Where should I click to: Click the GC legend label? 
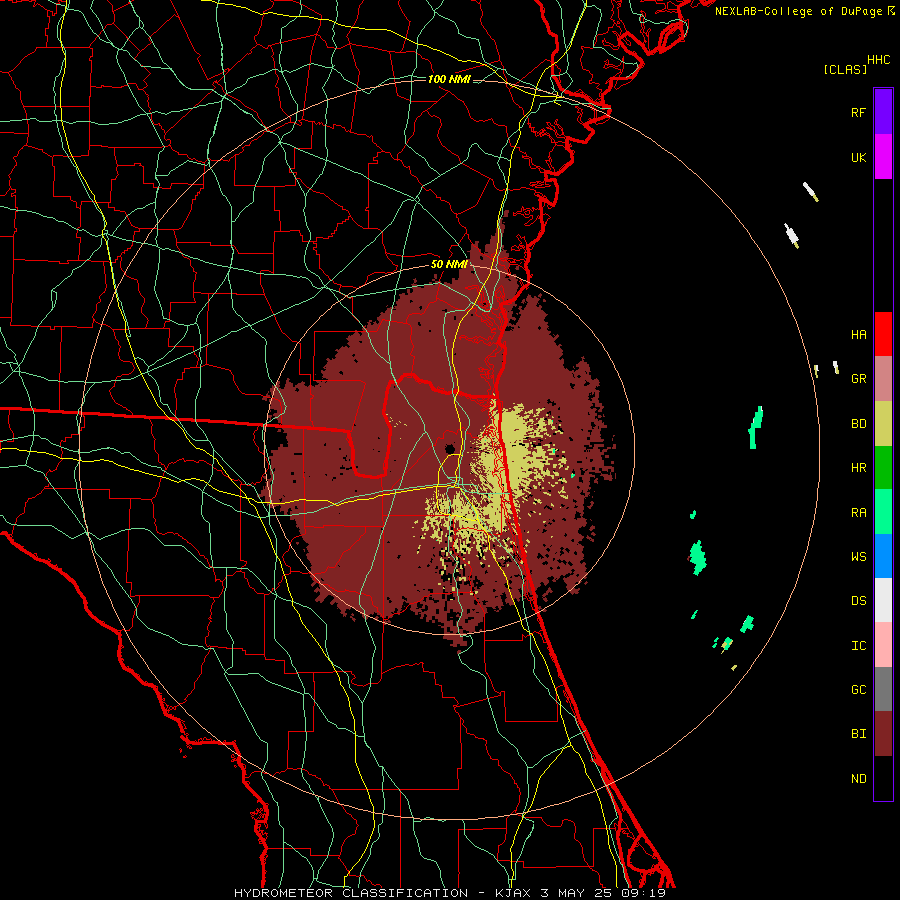click(858, 689)
